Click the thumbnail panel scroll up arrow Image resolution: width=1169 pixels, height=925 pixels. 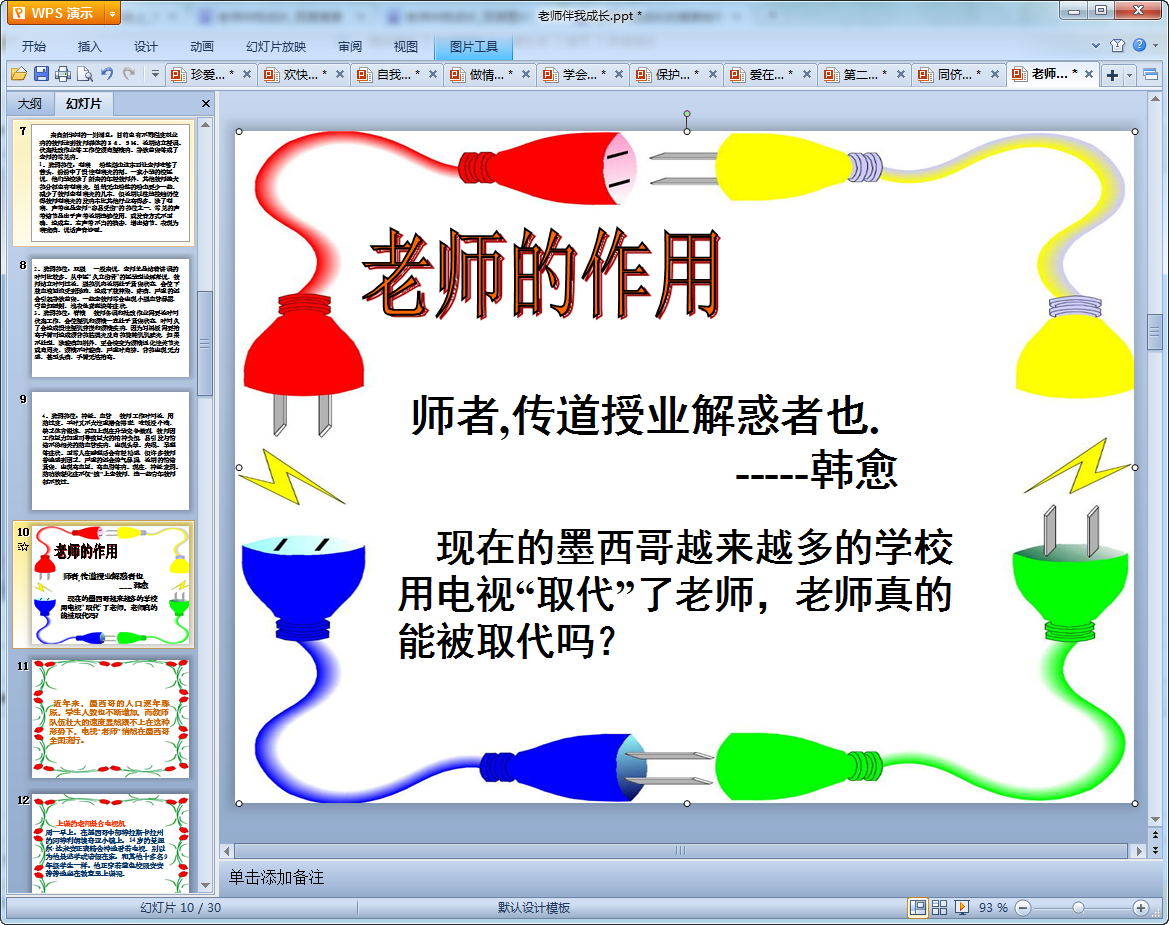pyautogui.click(x=205, y=124)
